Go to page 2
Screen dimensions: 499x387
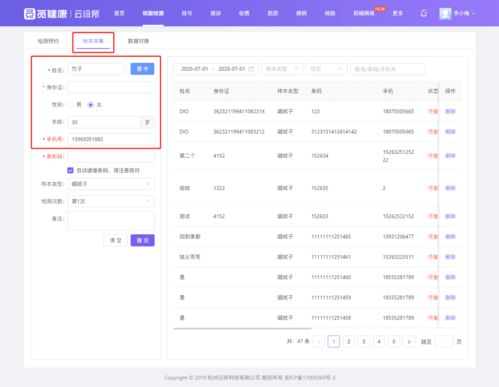pos(349,341)
